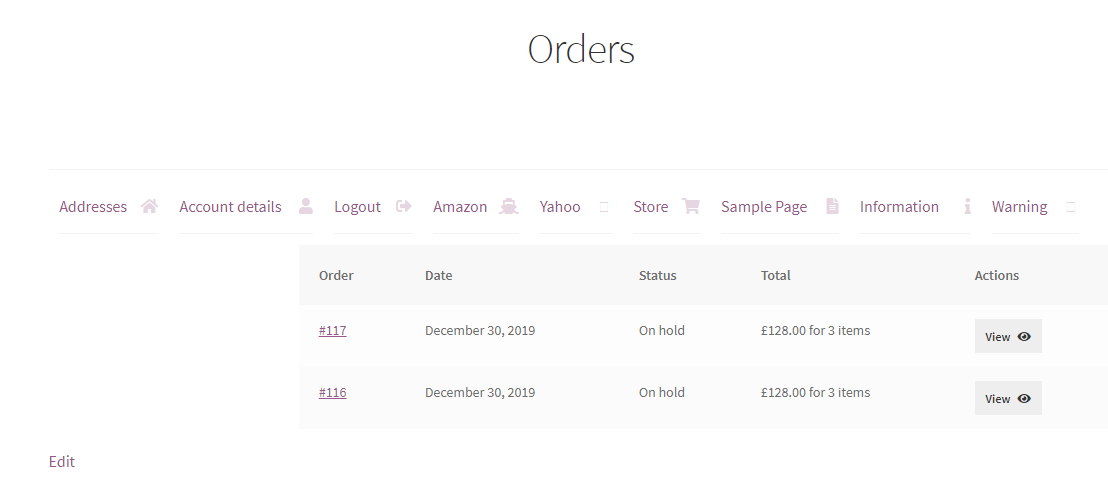Navigate to the Store page
The height and width of the screenshot is (501, 1108).
click(x=650, y=207)
